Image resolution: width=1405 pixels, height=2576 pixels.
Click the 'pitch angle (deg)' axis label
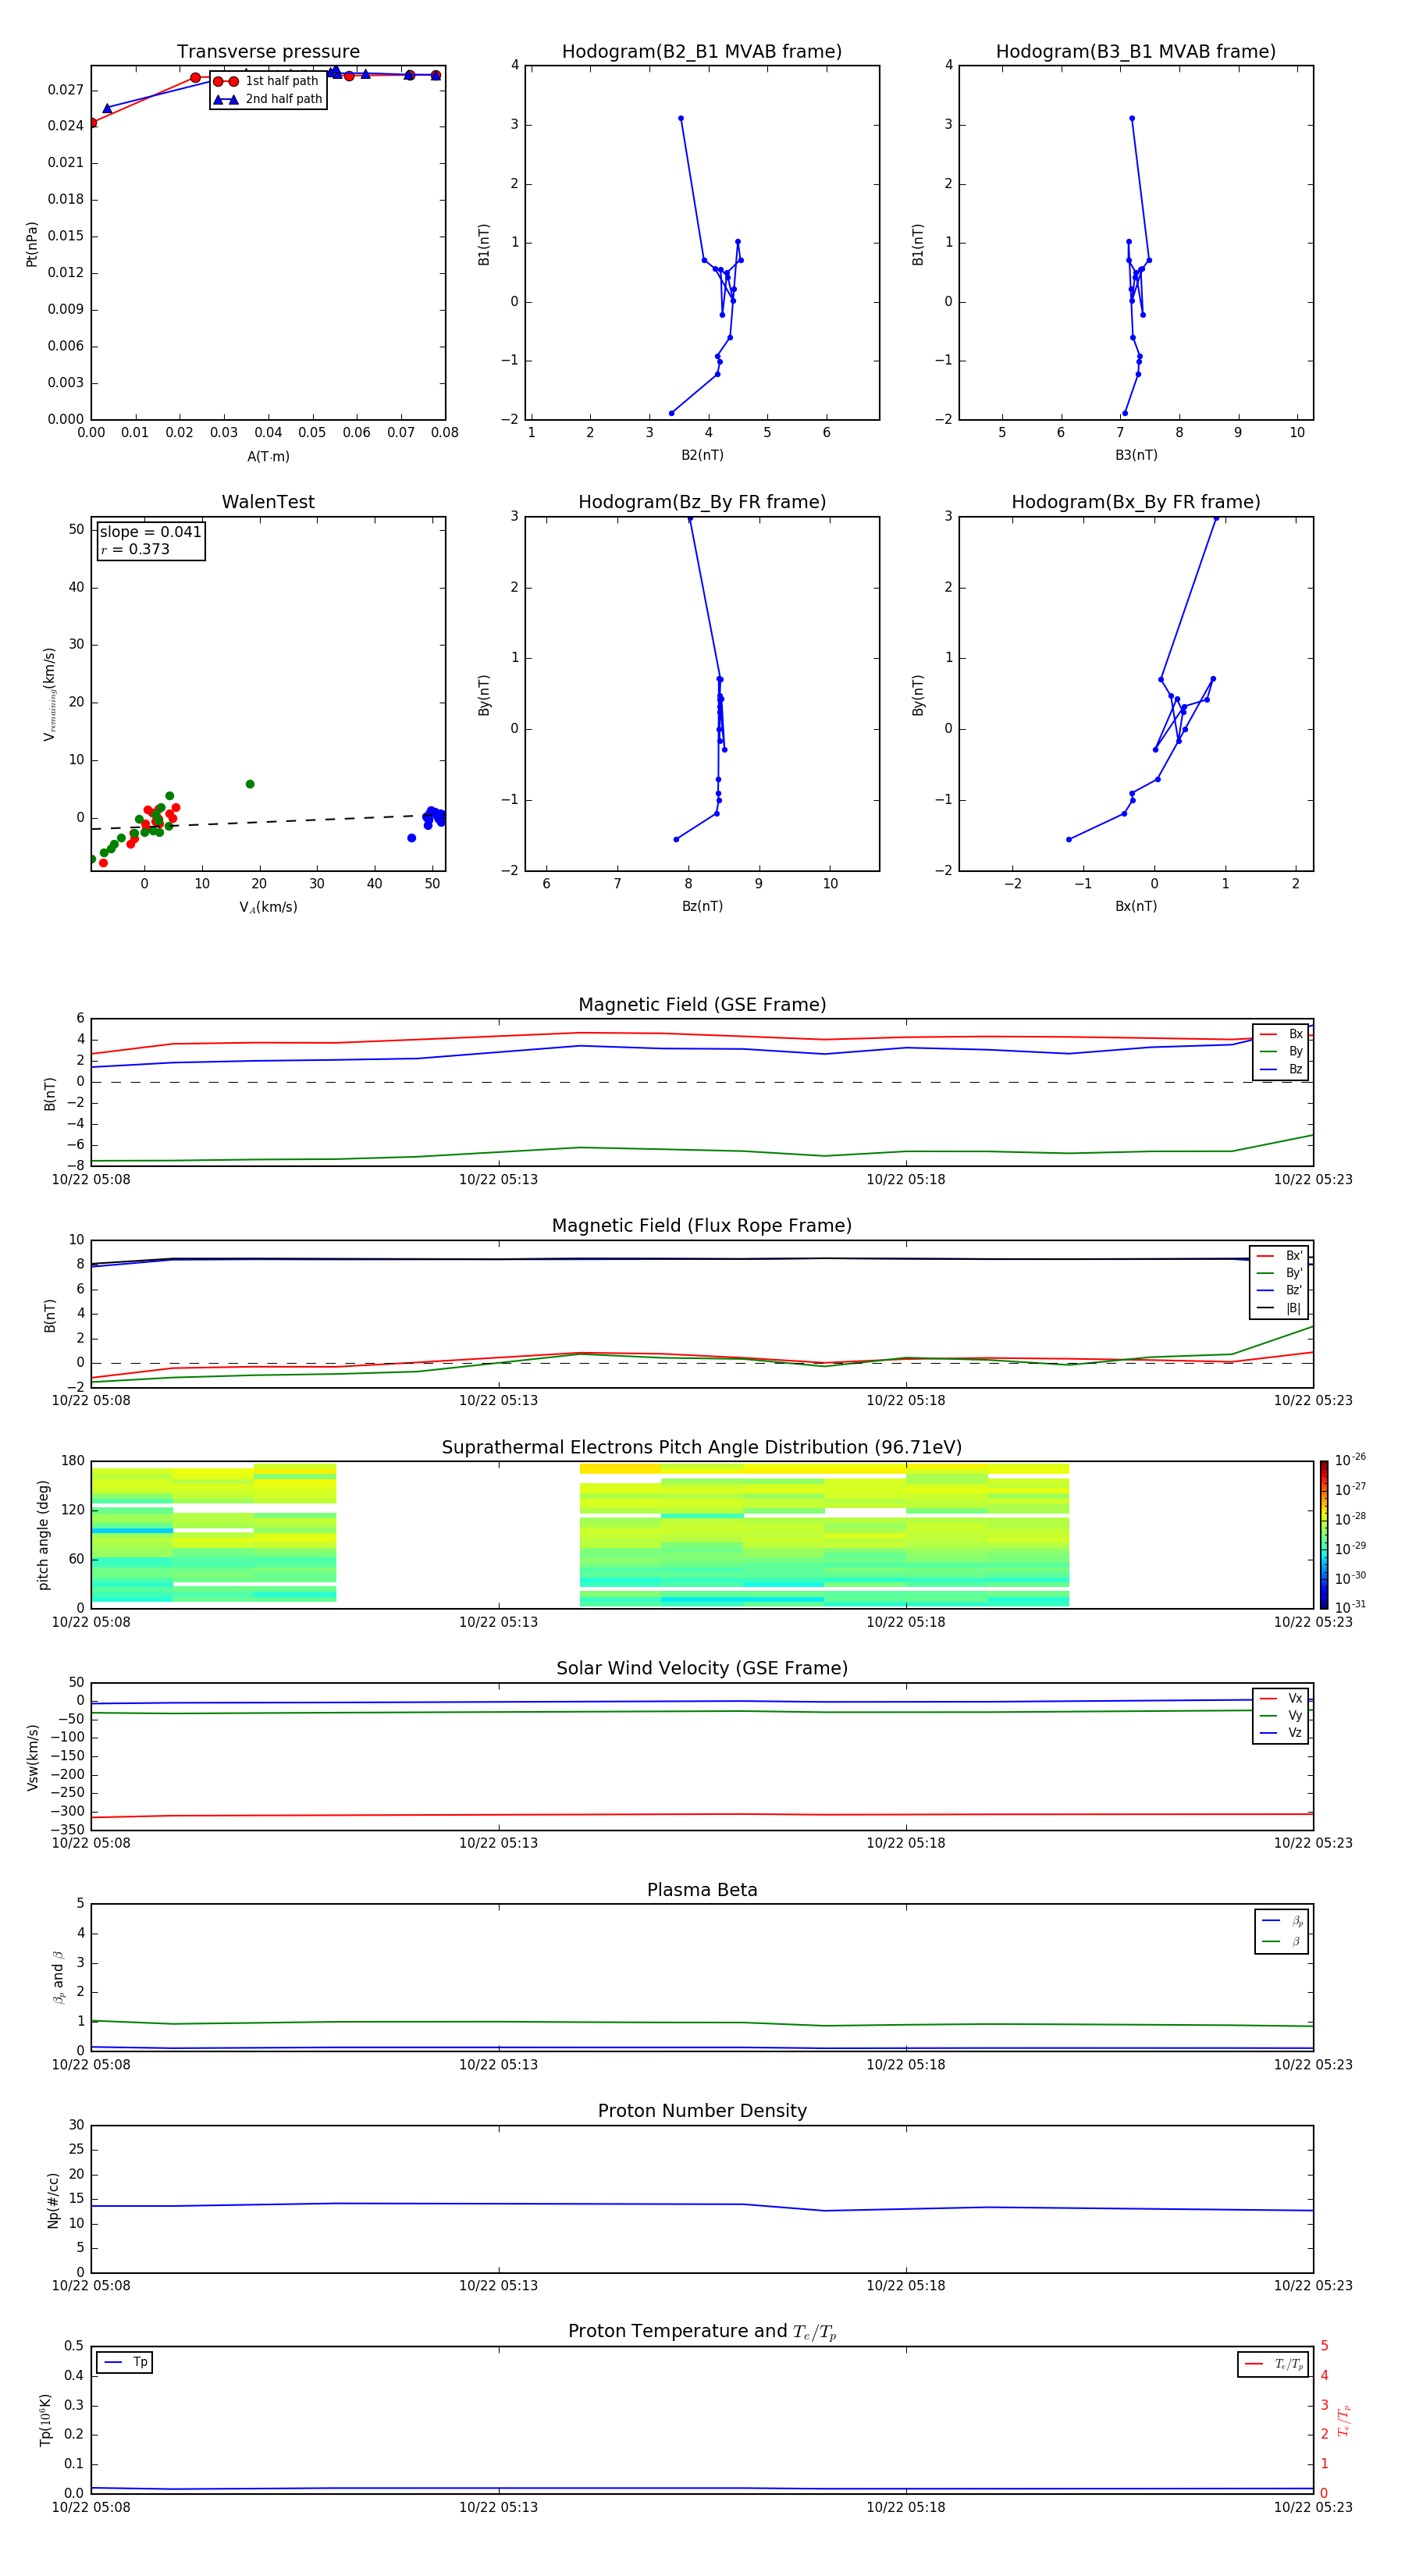(x=43, y=1535)
